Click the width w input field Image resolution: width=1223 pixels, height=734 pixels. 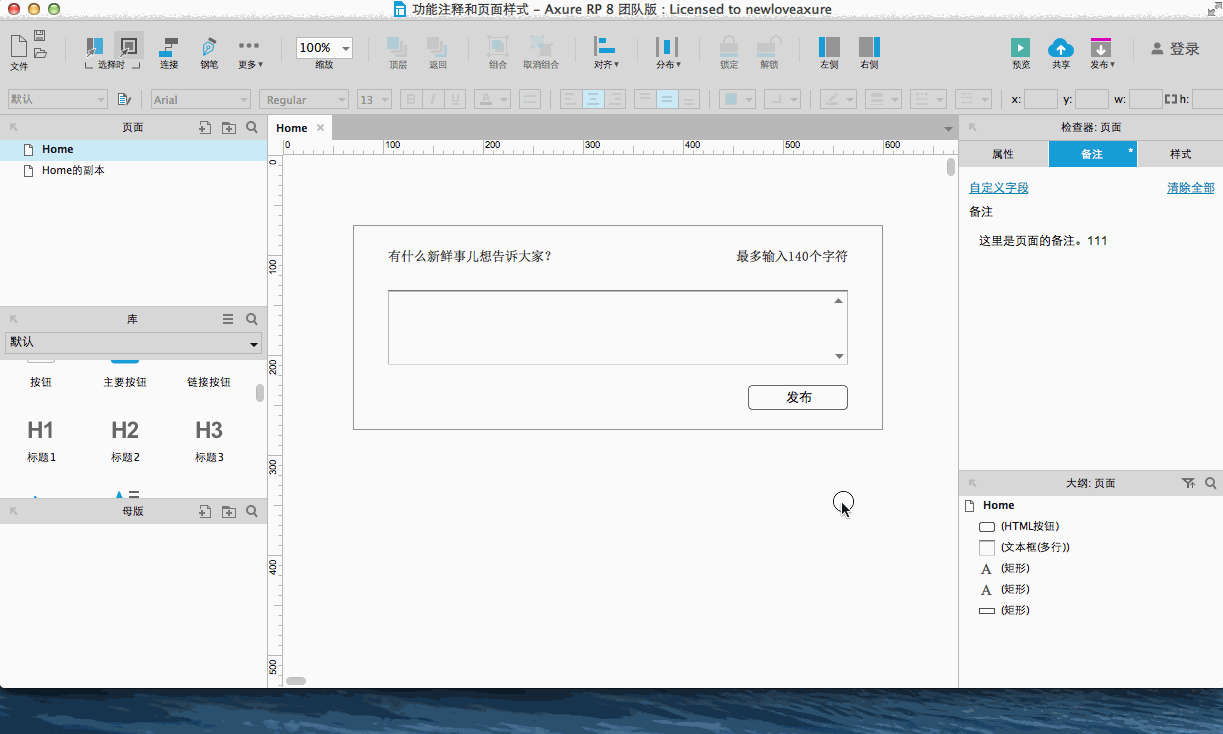pos(1146,99)
